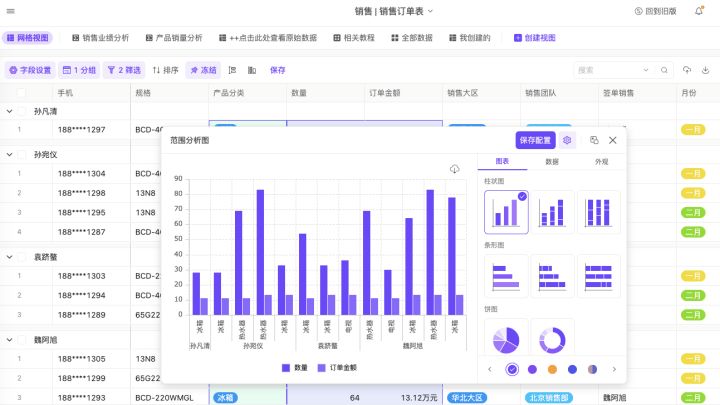720x405 pixels.
Task: Open the hamburger menu at top left
Action: pos(11,11)
